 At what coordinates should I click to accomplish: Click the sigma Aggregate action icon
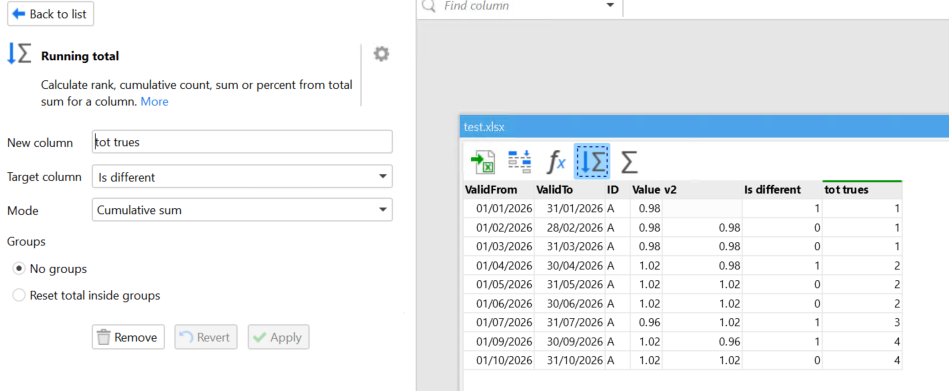pos(629,162)
